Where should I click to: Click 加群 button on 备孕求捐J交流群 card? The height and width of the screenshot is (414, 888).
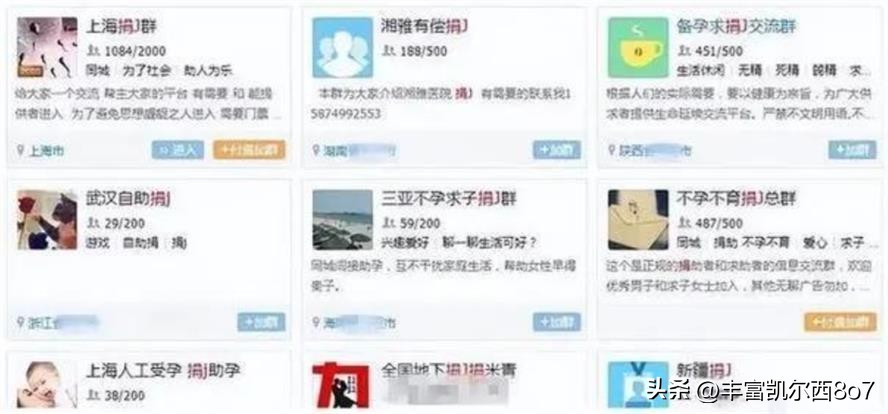click(852, 150)
